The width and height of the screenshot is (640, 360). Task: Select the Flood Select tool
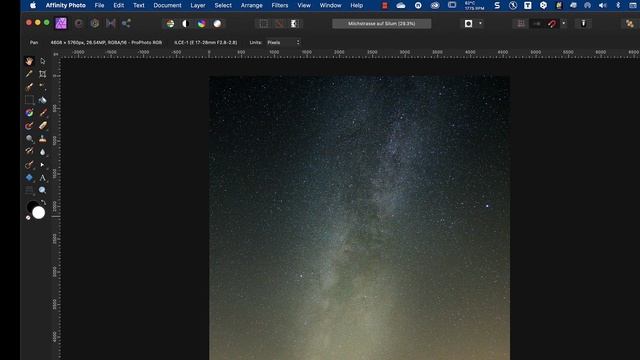(x=42, y=87)
